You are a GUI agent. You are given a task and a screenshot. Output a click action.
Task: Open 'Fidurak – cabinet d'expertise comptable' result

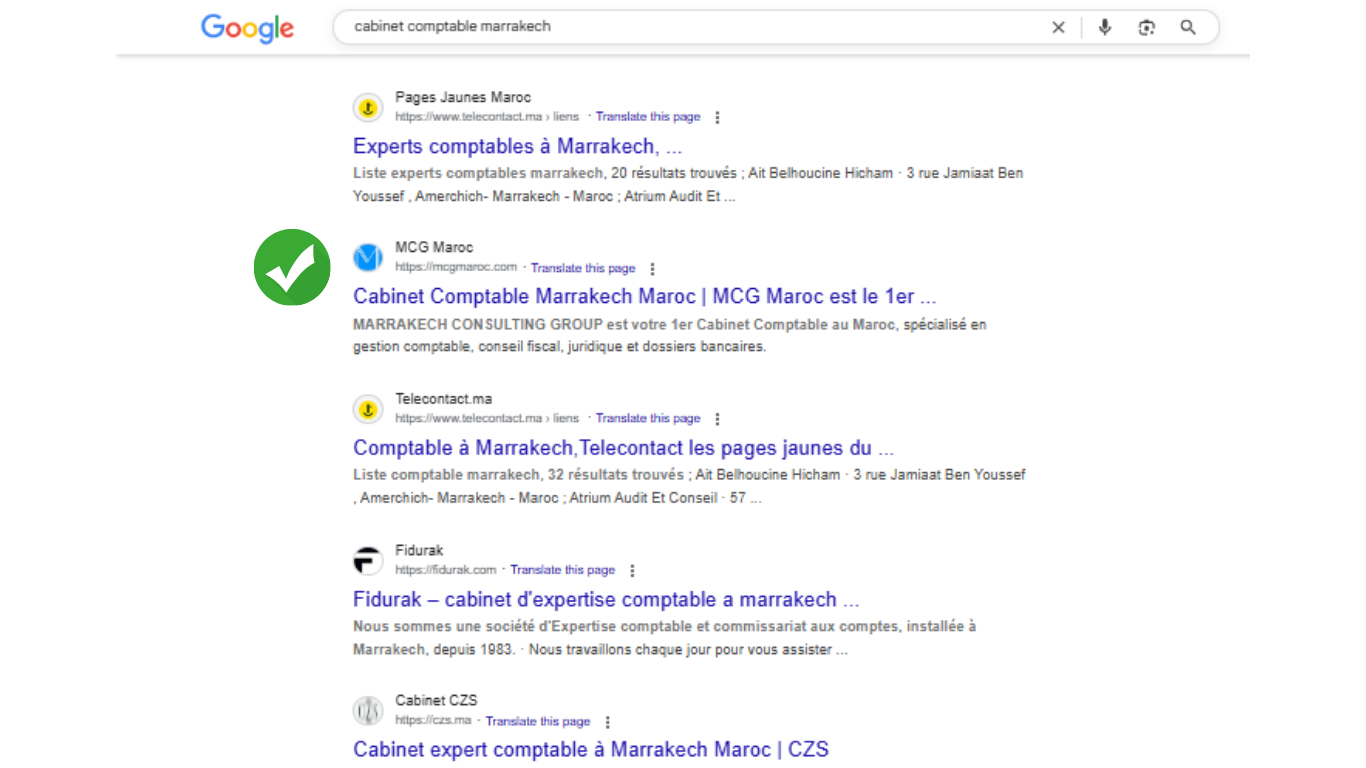click(606, 600)
